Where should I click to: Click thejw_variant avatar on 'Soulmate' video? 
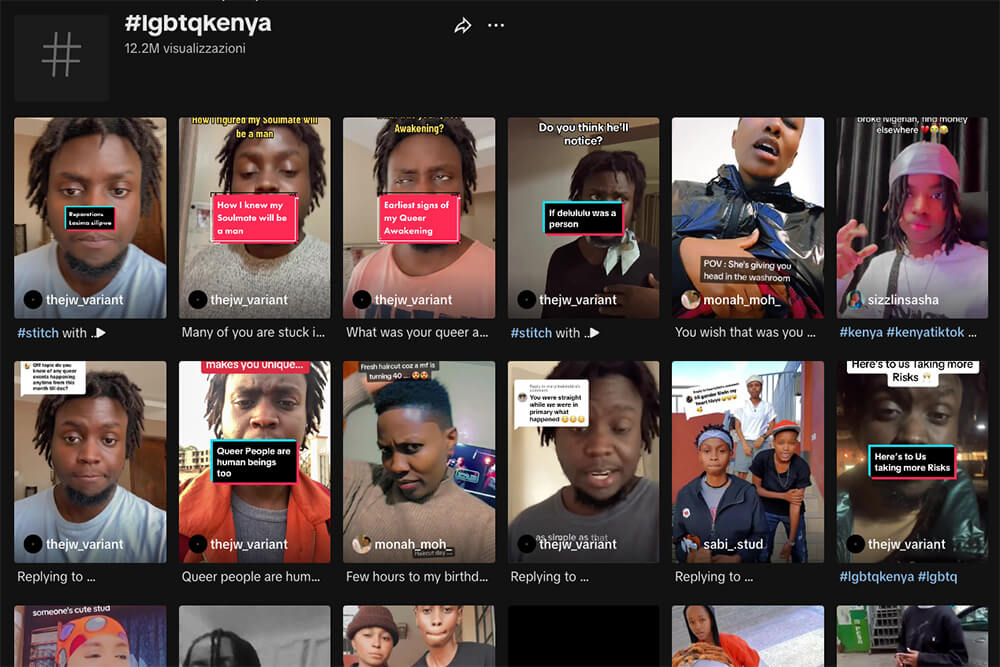point(198,299)
